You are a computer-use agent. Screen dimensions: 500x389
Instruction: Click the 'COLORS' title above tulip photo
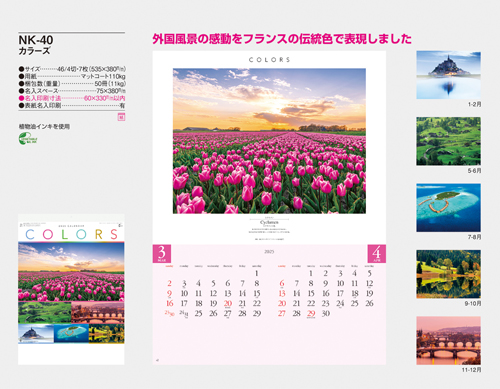(x=269, y=60)
